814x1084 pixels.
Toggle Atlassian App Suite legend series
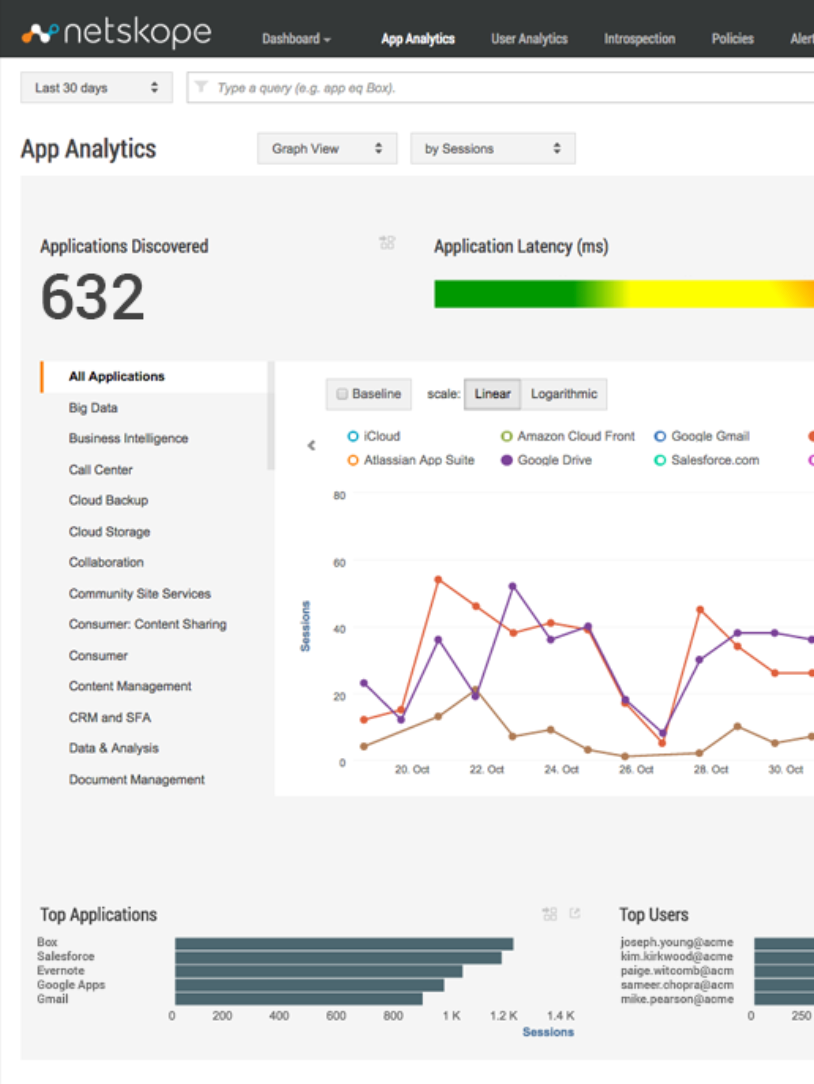[411, 460]
